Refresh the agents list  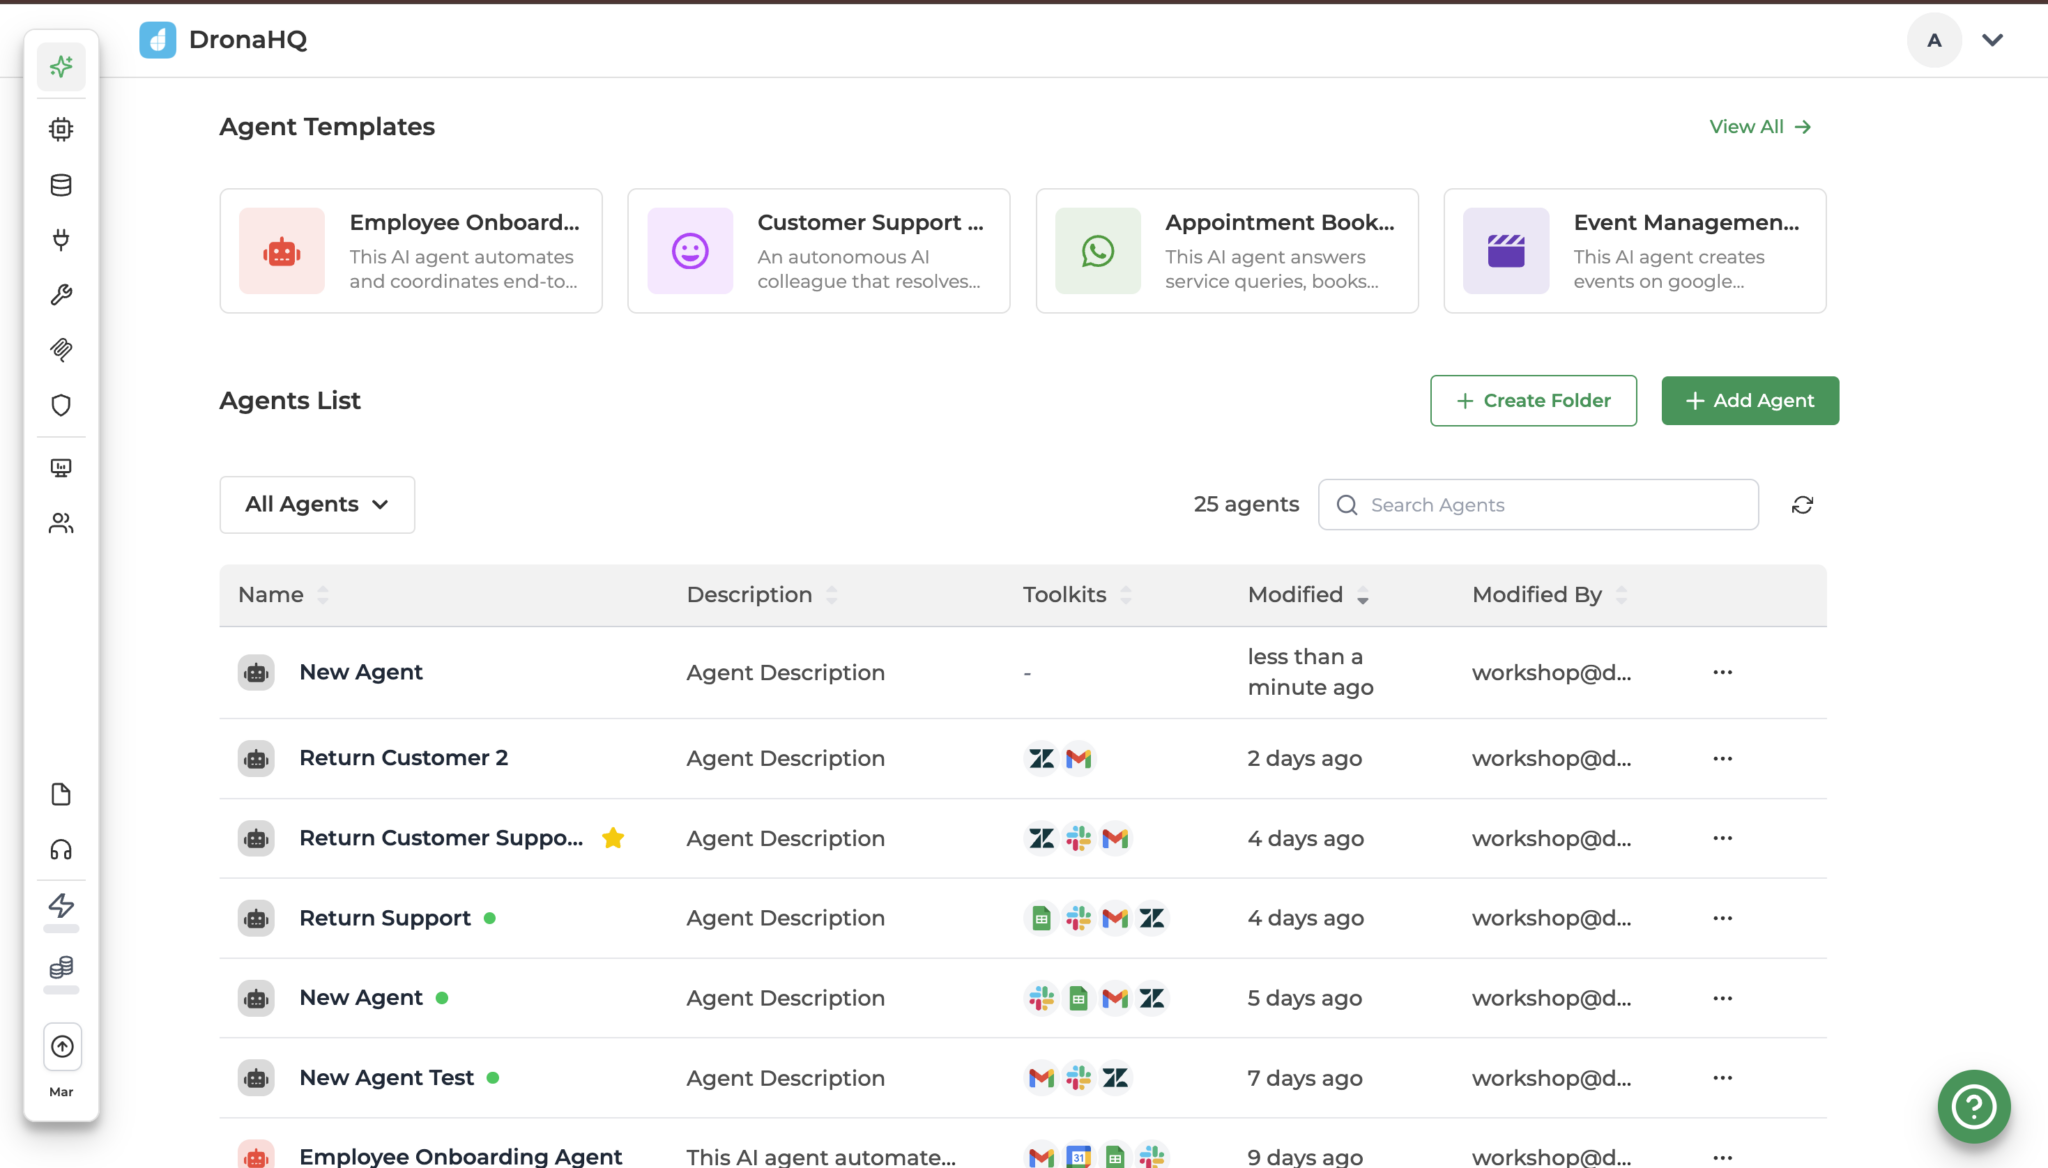[1802, 505]
